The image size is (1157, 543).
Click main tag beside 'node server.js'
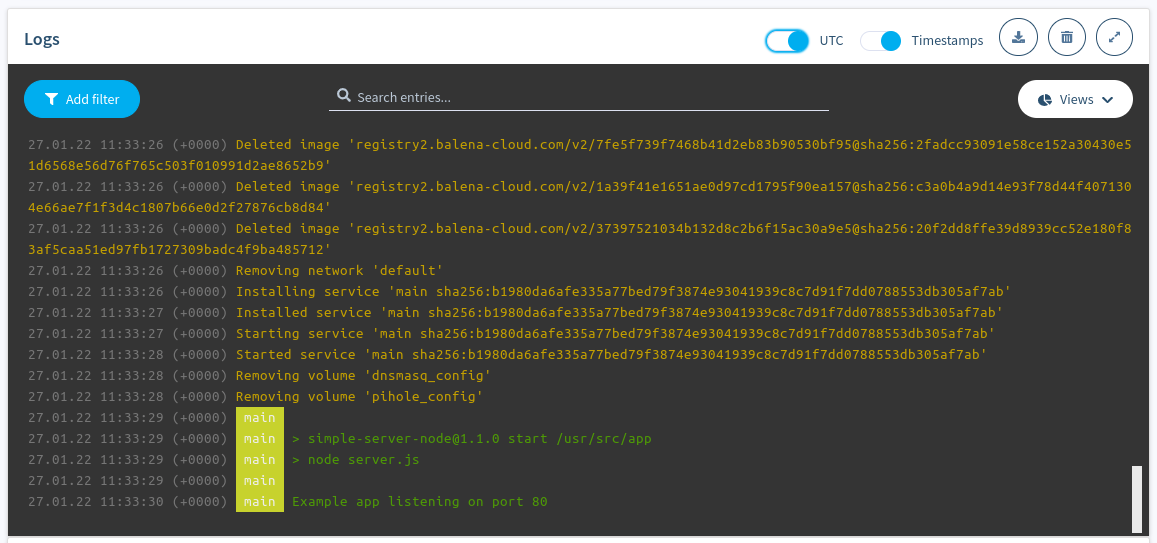[259, 460]
